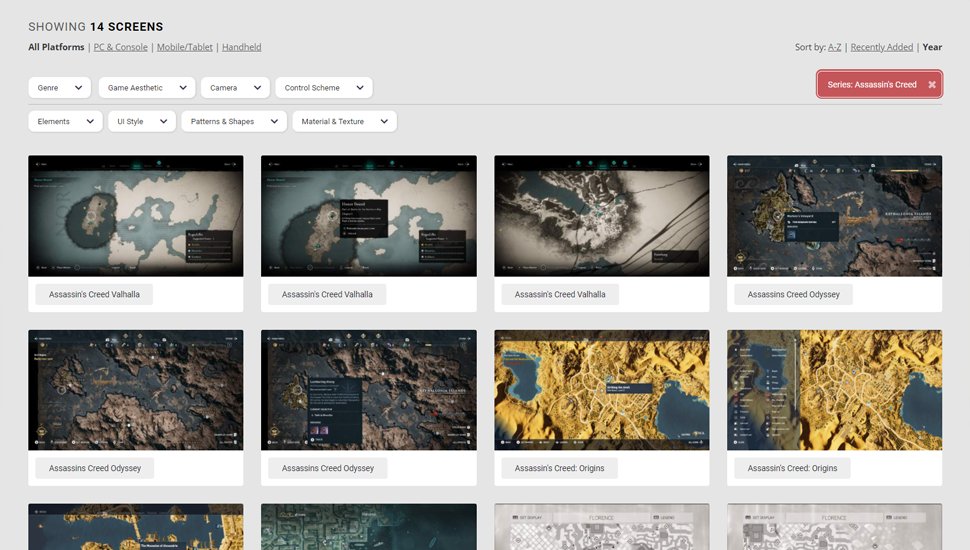Filter by Handheld platform
The width and height of the screenshot is (970, 550).
(x=241, y=47)
